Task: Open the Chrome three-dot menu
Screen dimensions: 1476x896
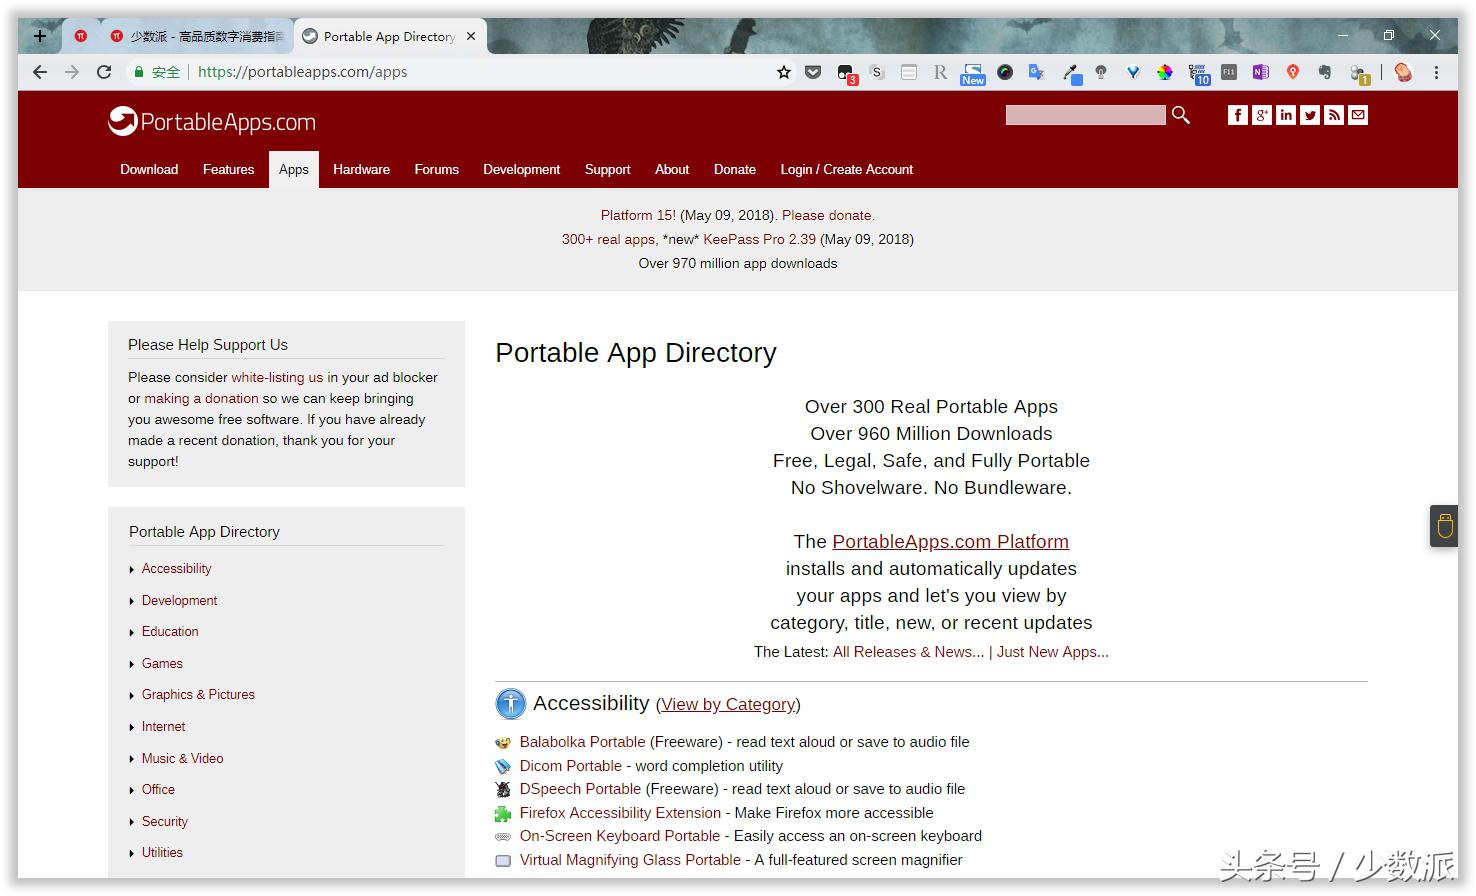Action: 1436,72
